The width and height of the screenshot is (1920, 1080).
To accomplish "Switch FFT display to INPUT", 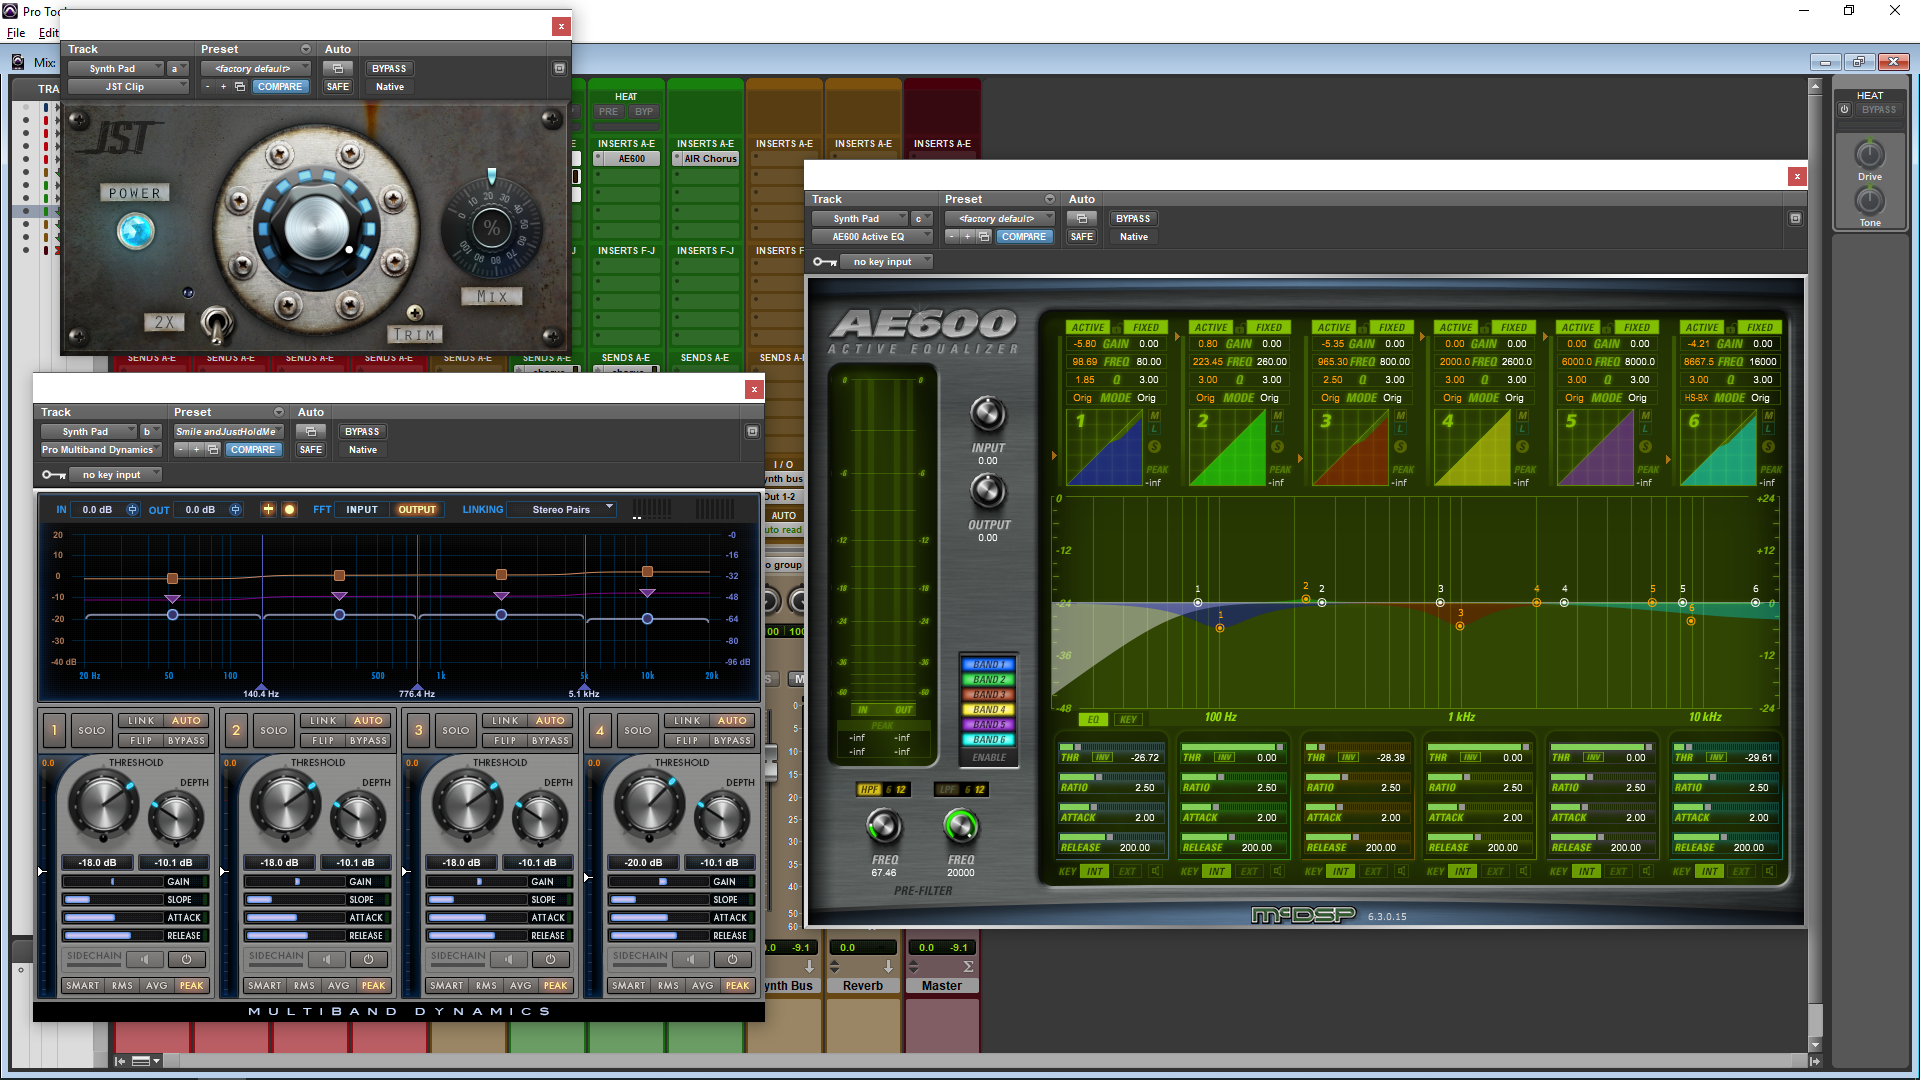I will (362, 510).
